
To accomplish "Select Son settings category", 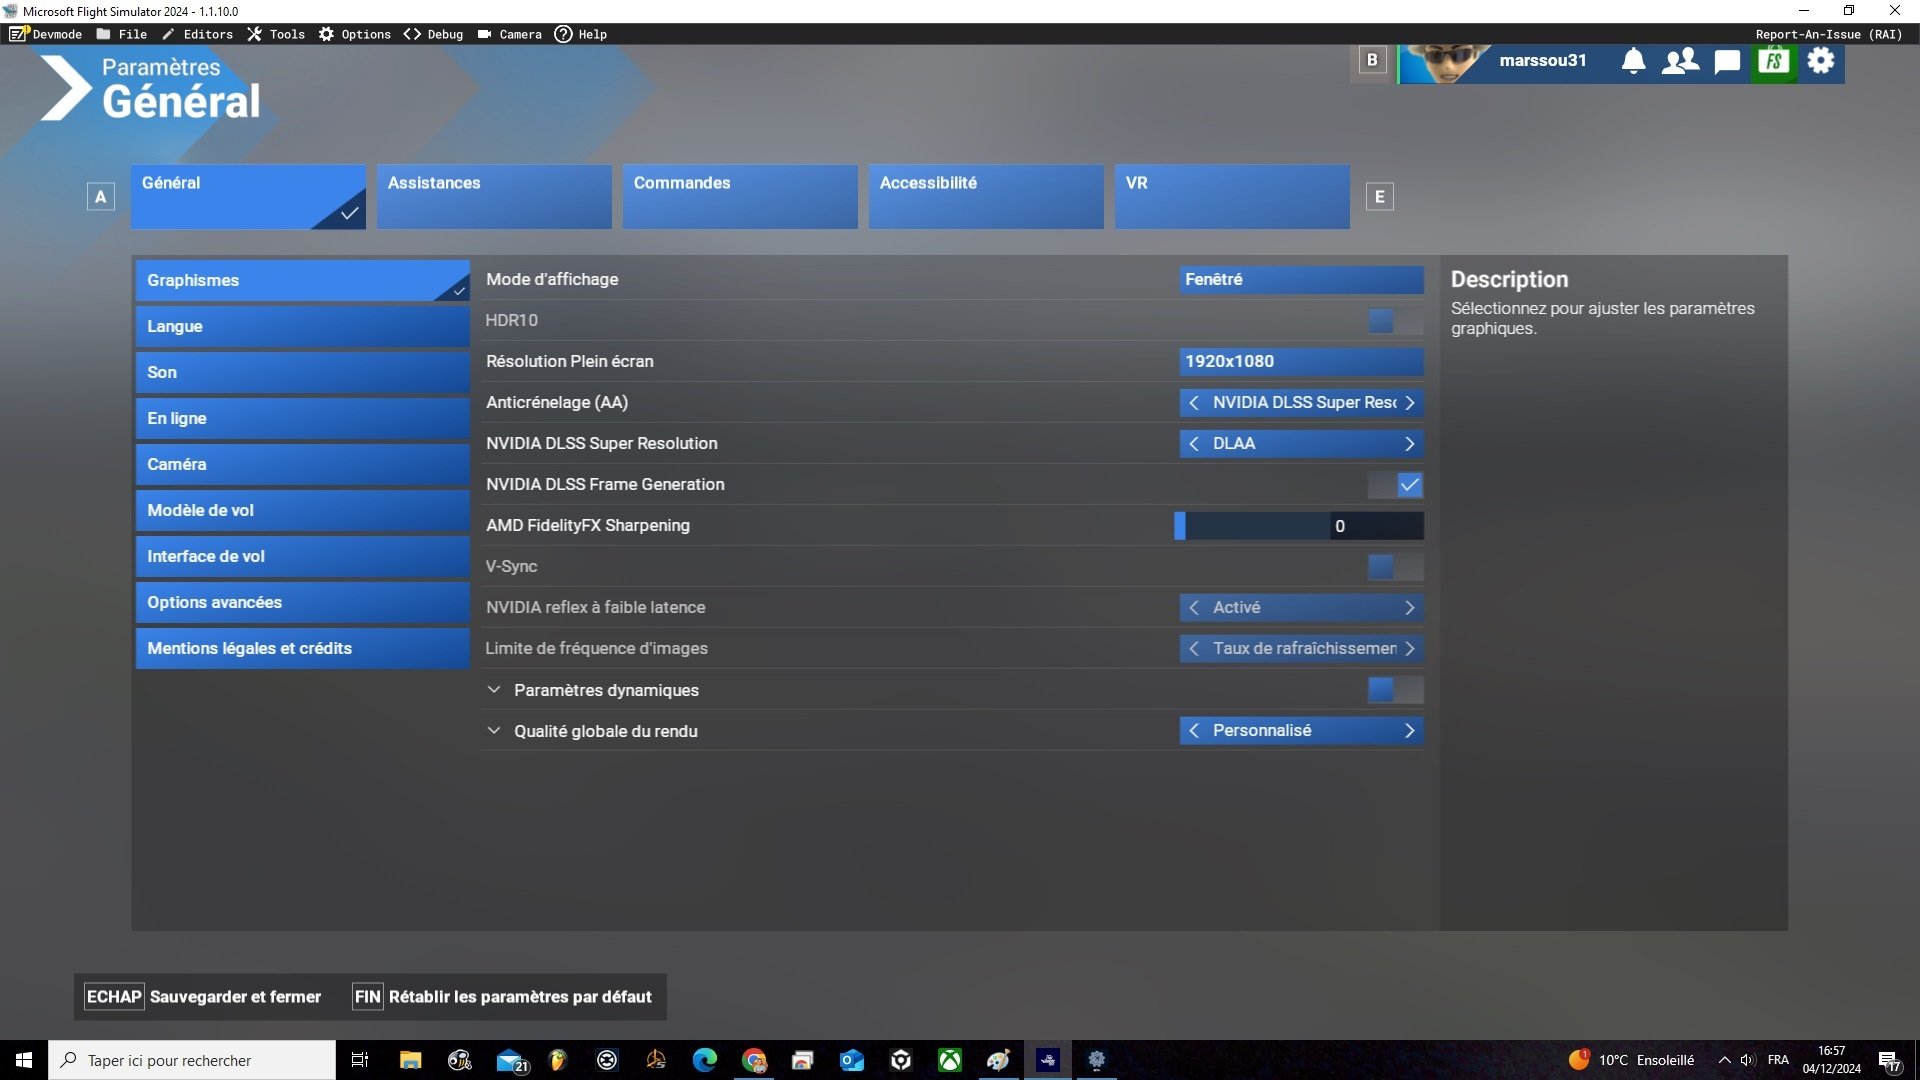I will [x=302, y=373].
